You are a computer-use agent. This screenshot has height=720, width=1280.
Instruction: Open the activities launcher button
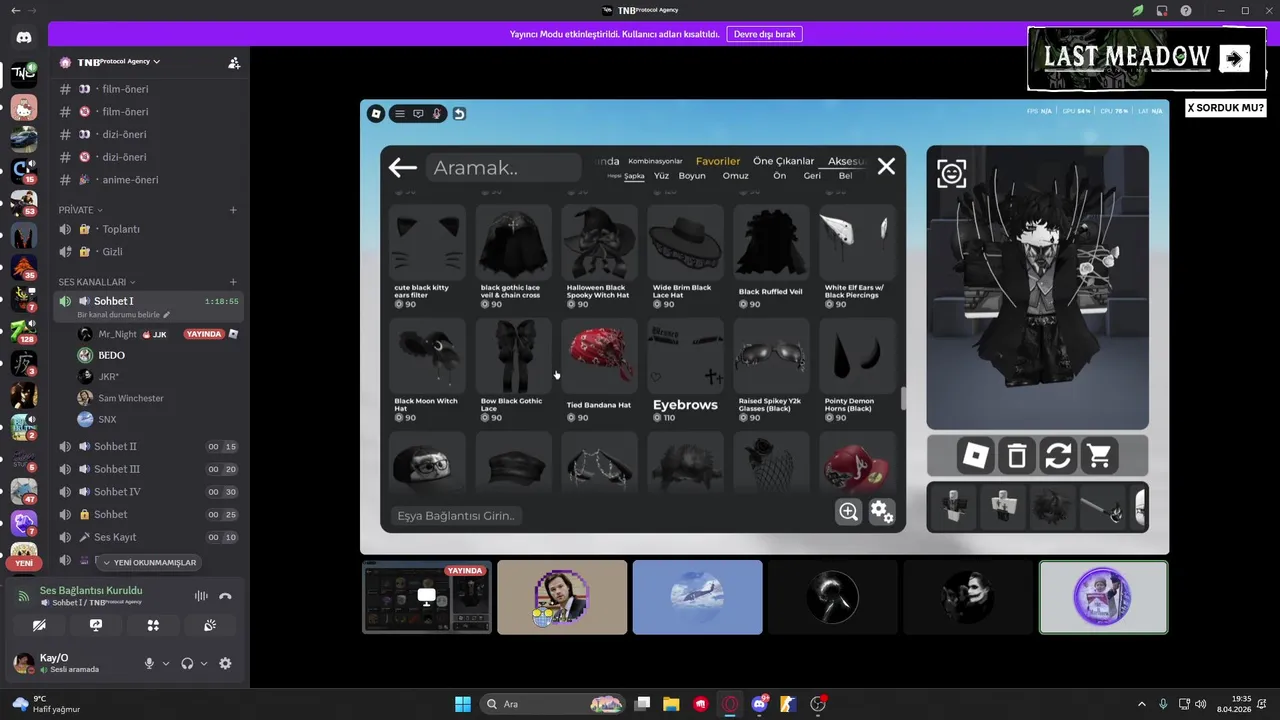pyautogui.click(x=153, y=625)
